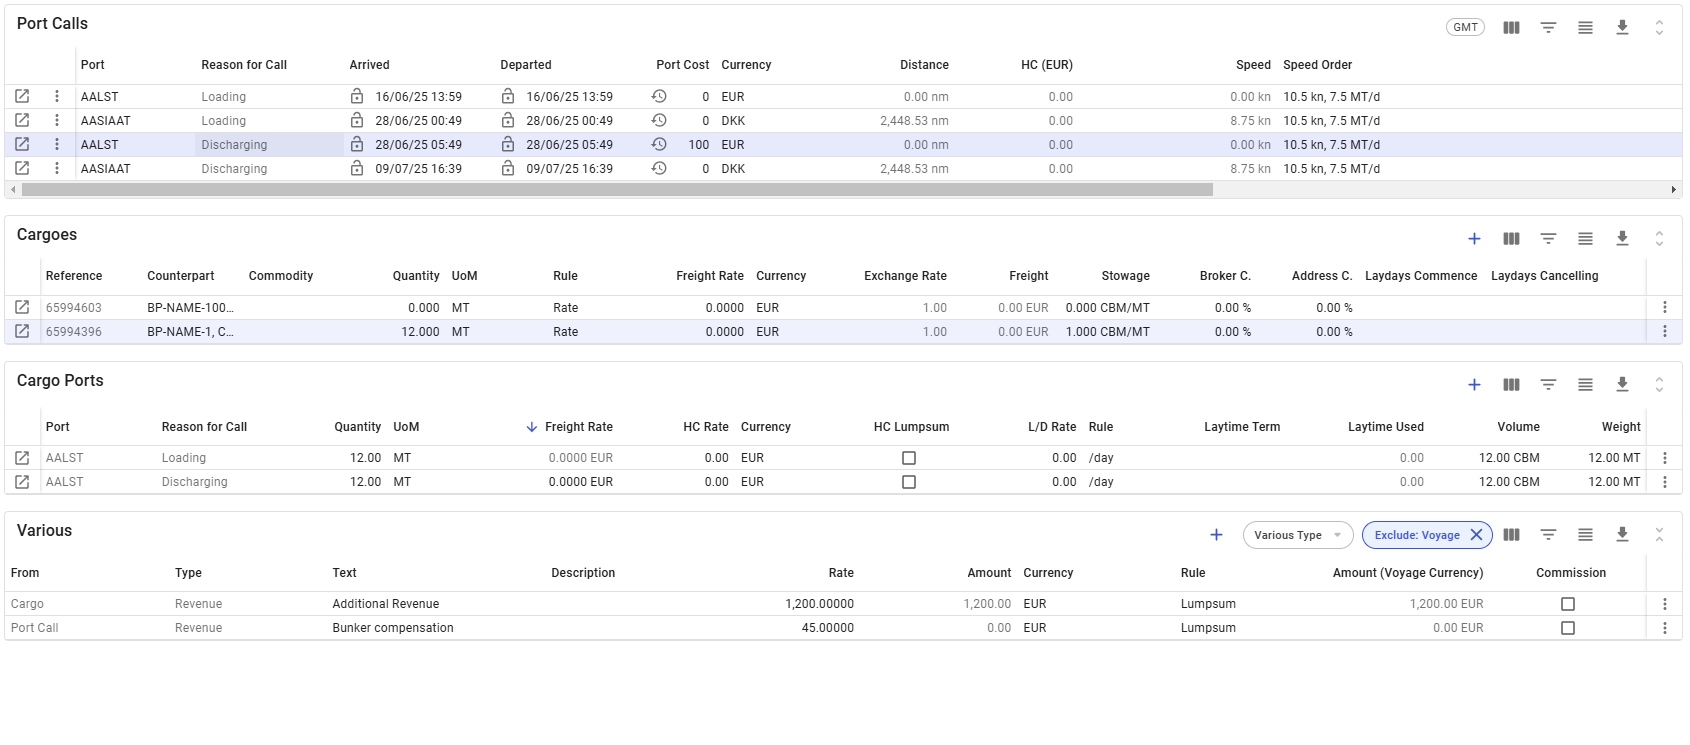Toggle HC Lumpsum for AALST Discharging

909,482
